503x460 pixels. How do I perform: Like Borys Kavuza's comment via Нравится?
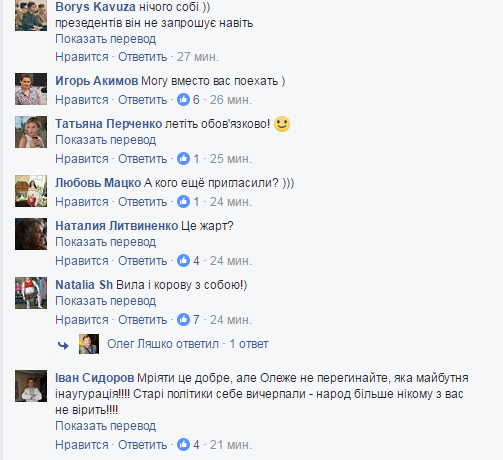pyautogui.click(x=82, y=57)
